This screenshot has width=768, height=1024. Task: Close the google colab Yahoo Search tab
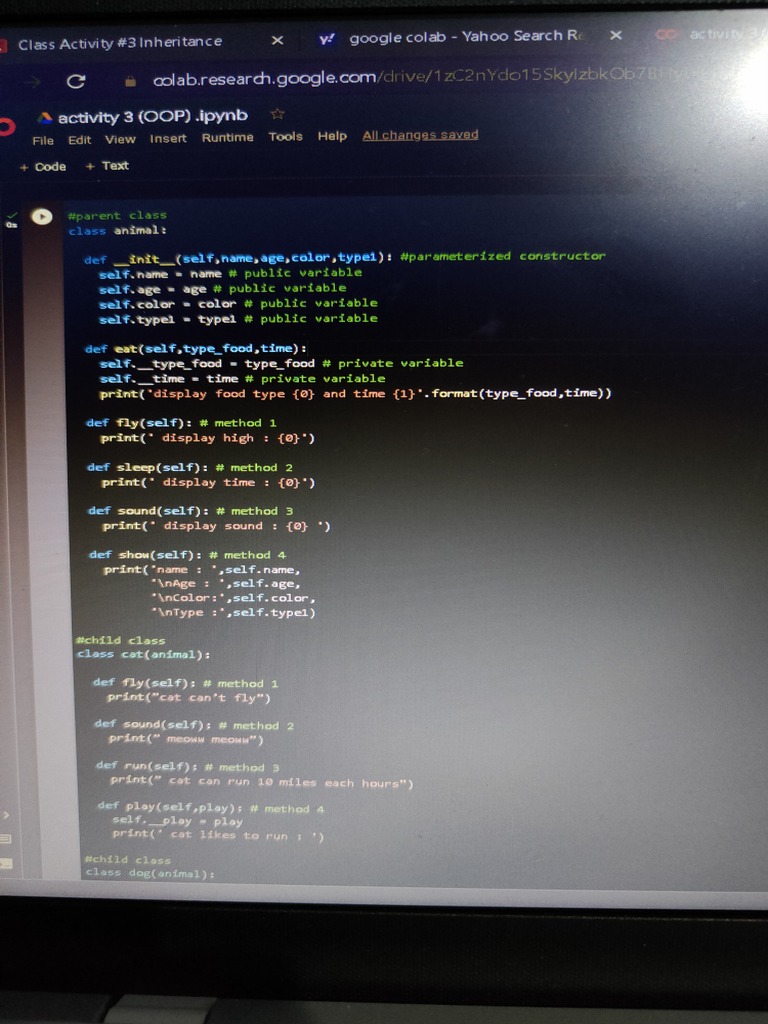615,35
